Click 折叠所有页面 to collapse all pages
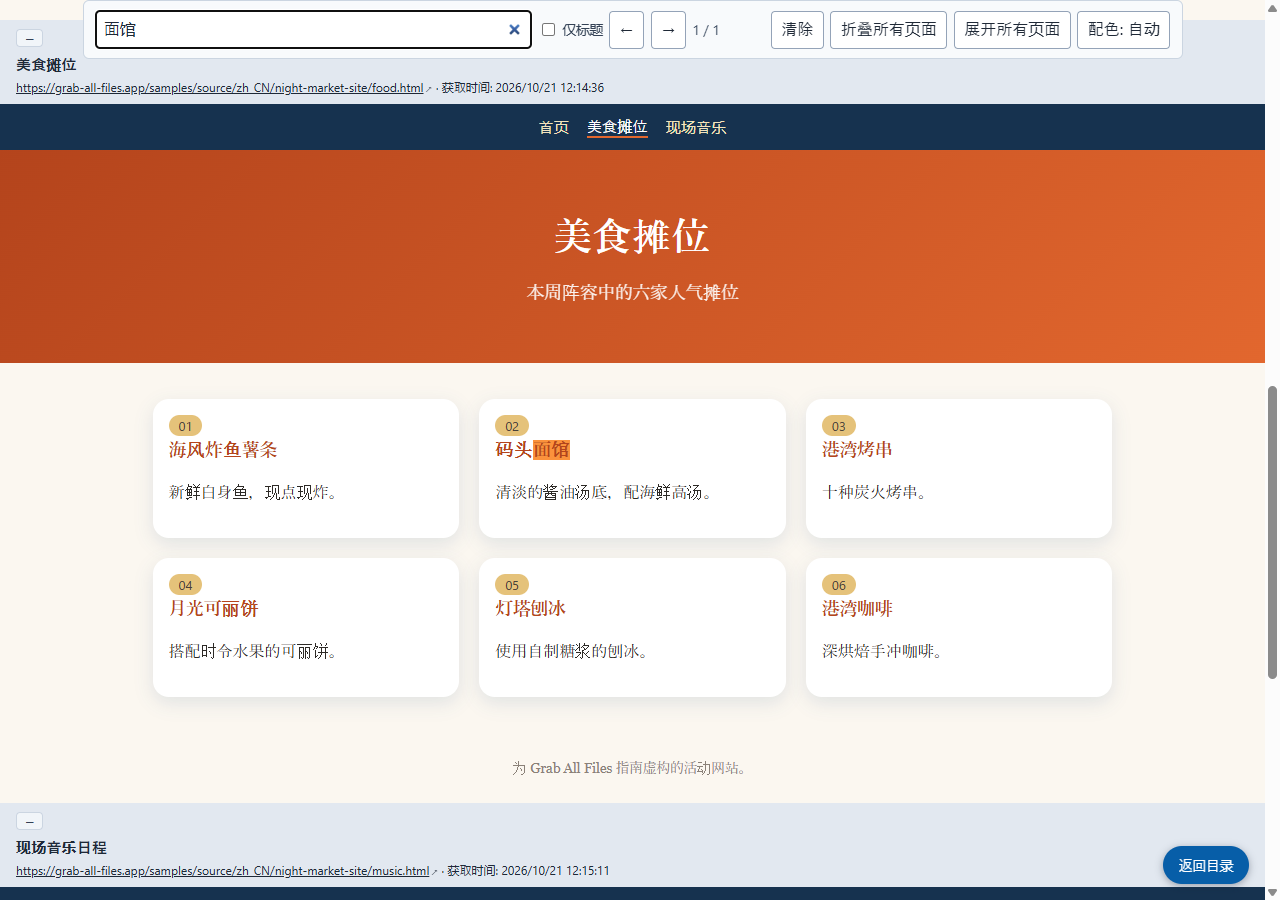This screenshot has height=900, width=1280. coord(888,30)
